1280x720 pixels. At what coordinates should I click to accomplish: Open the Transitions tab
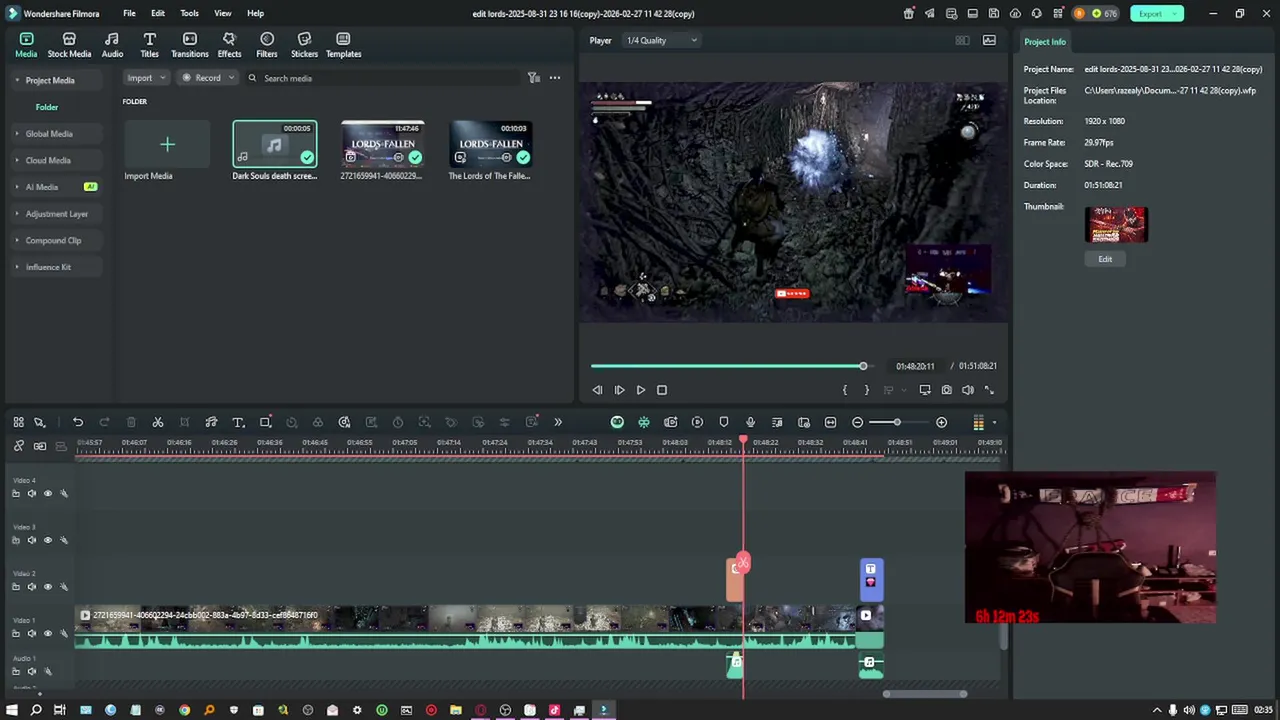click(189, 45)
